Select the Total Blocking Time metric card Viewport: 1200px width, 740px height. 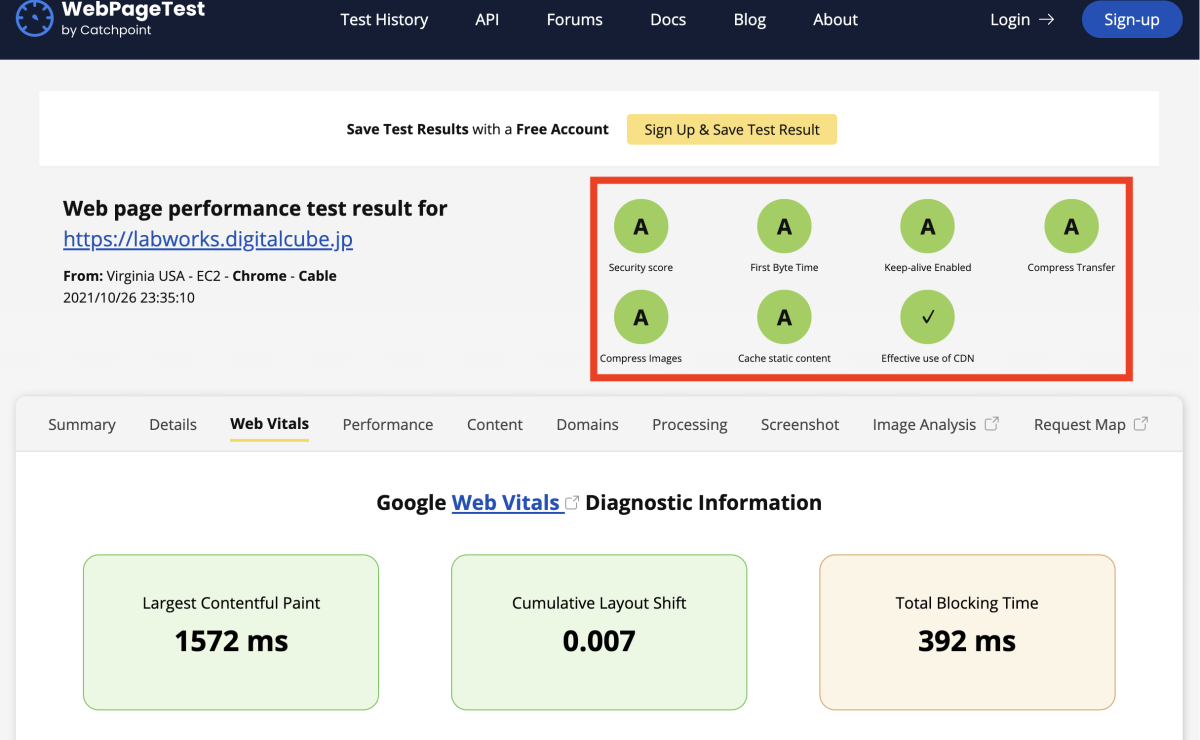pos(967,632)
